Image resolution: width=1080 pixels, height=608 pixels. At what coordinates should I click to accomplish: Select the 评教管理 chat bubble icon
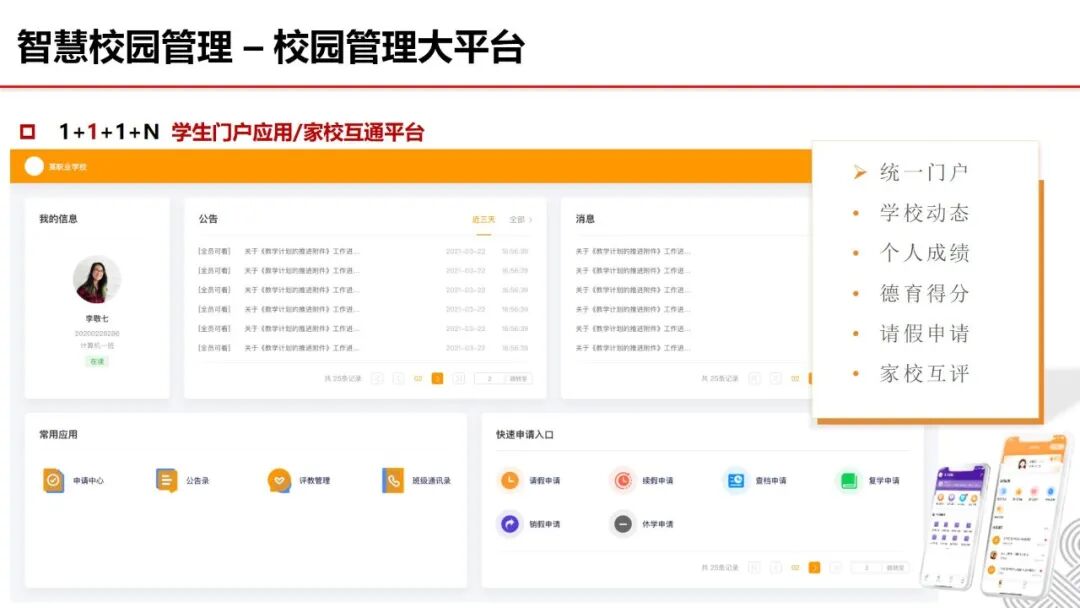tap(277, 480)
